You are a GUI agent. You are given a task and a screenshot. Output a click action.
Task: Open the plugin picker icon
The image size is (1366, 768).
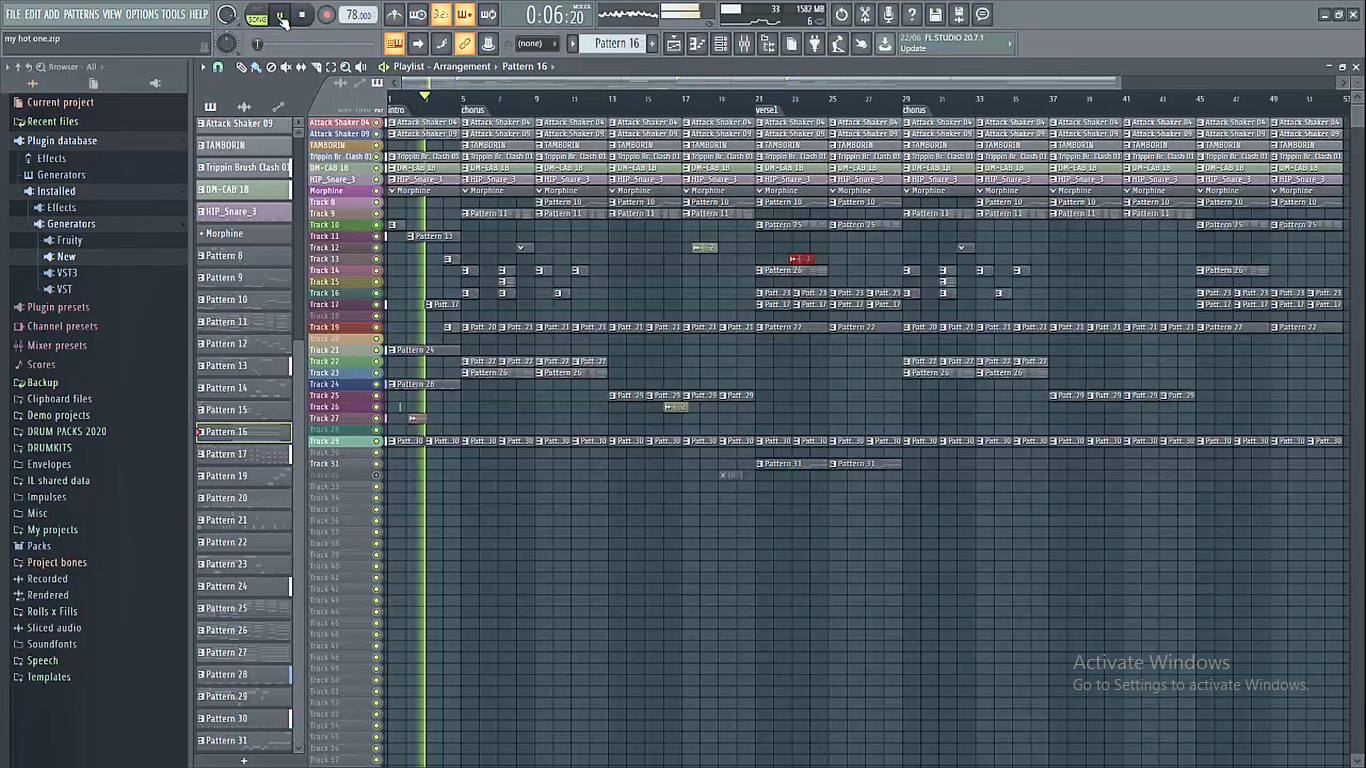[x=815, y=44]
